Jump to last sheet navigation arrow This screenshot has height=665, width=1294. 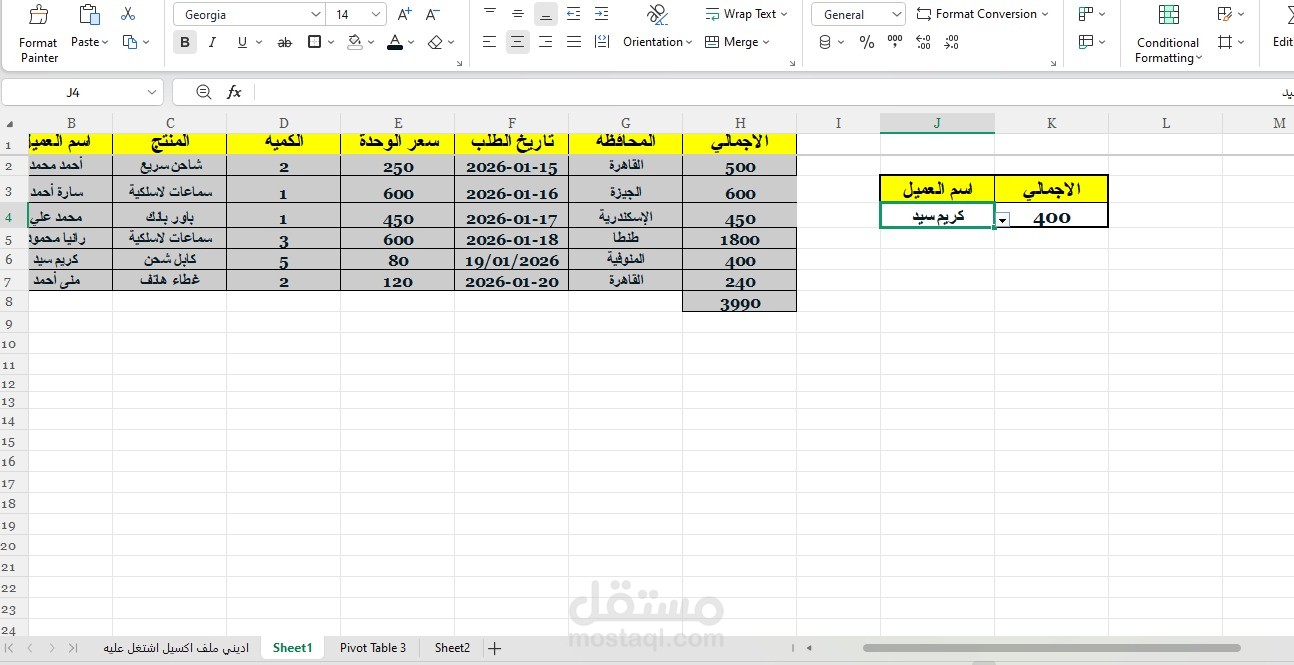(73, 648)
